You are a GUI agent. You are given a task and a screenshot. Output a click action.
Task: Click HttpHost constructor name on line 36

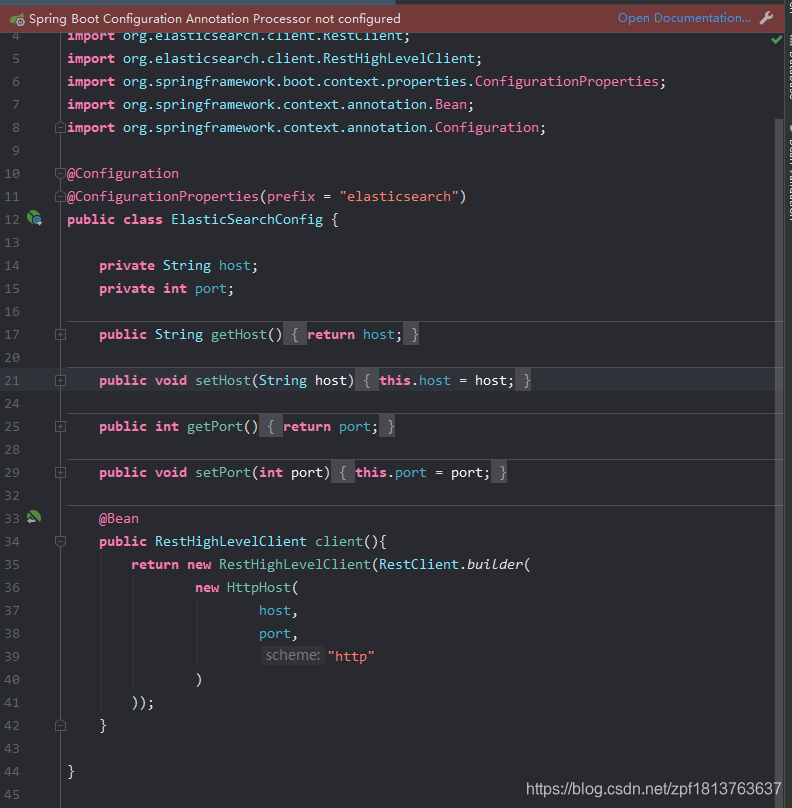tap(259, 587)
